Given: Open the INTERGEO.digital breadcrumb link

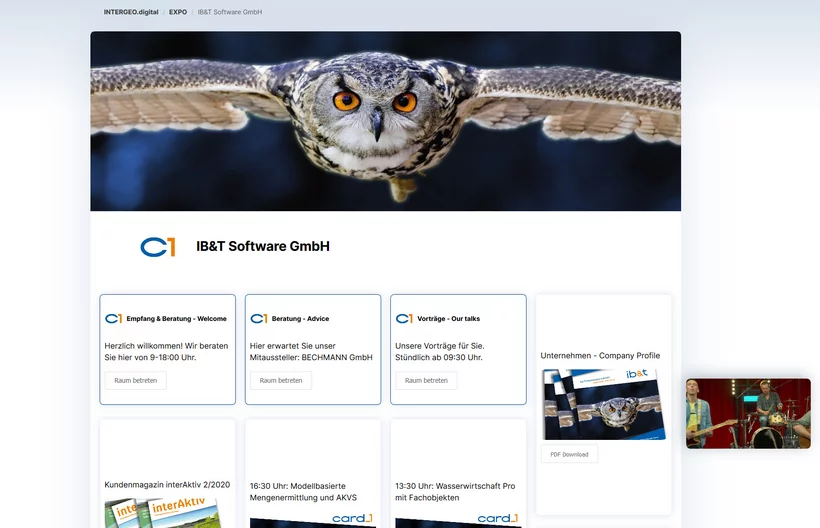Looking at the screenshot, I should 131,12.
